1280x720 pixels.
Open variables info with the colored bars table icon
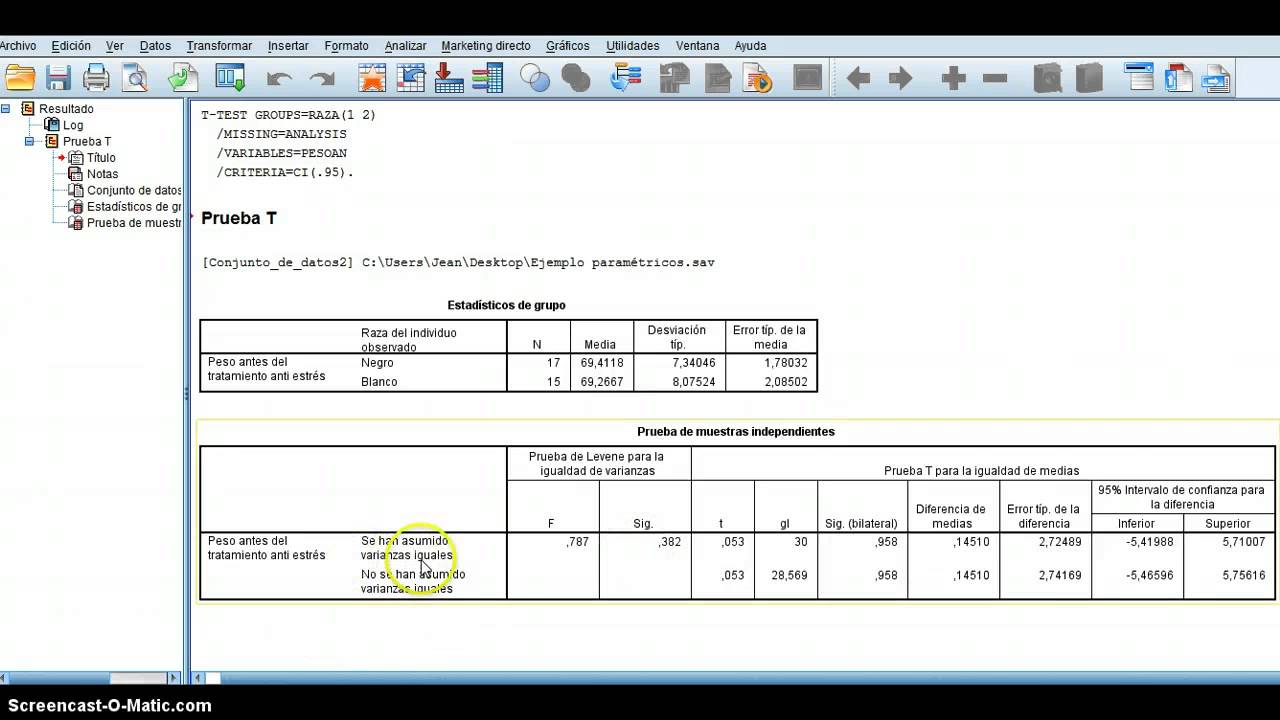(487, 77)
